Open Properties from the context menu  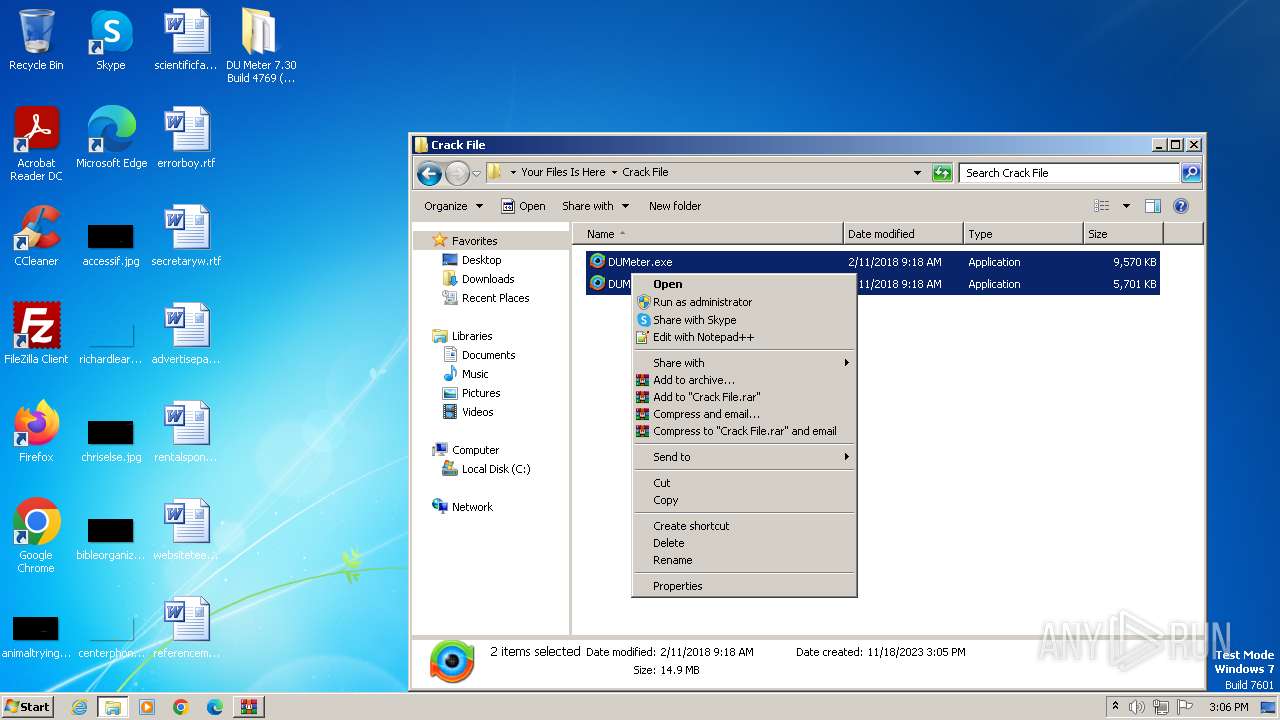[x=745, y=586]
